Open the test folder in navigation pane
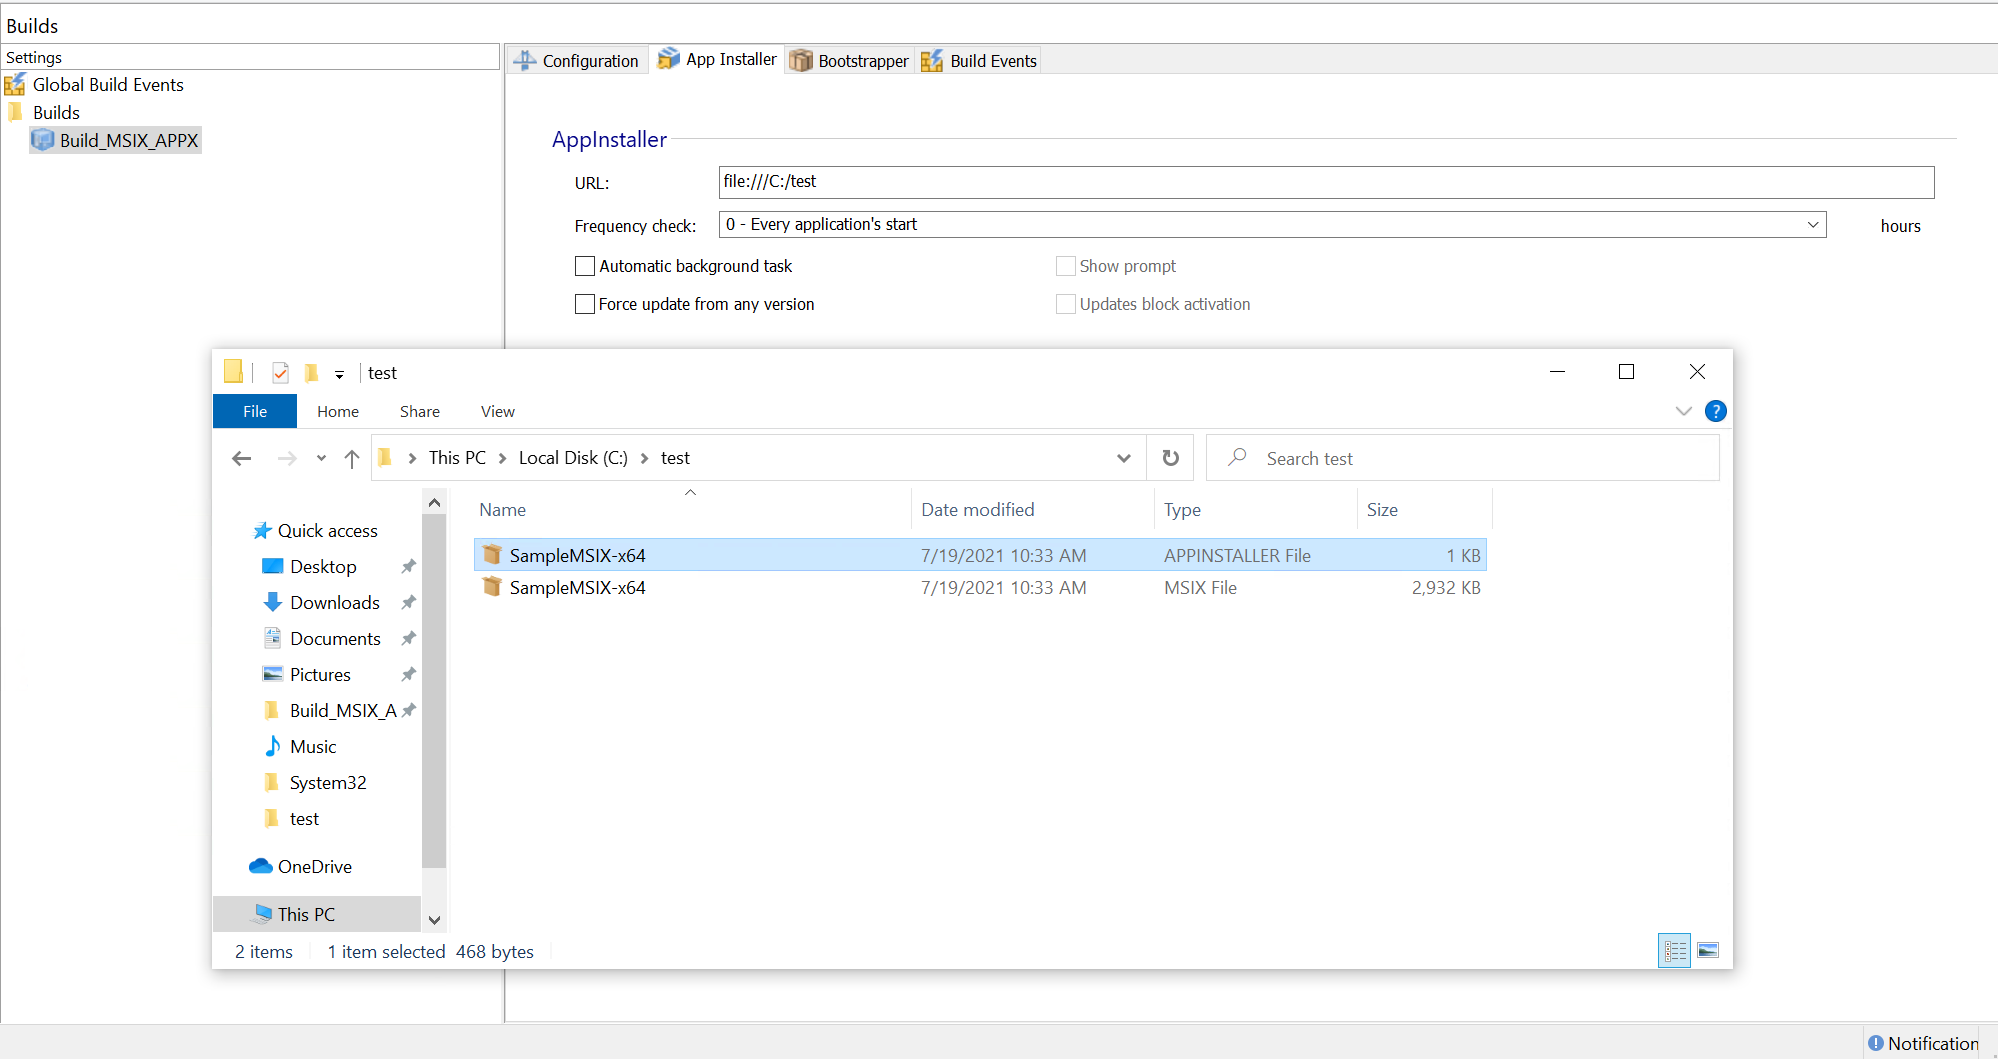Screen dimensions: 1998x1059 [304, 819]
